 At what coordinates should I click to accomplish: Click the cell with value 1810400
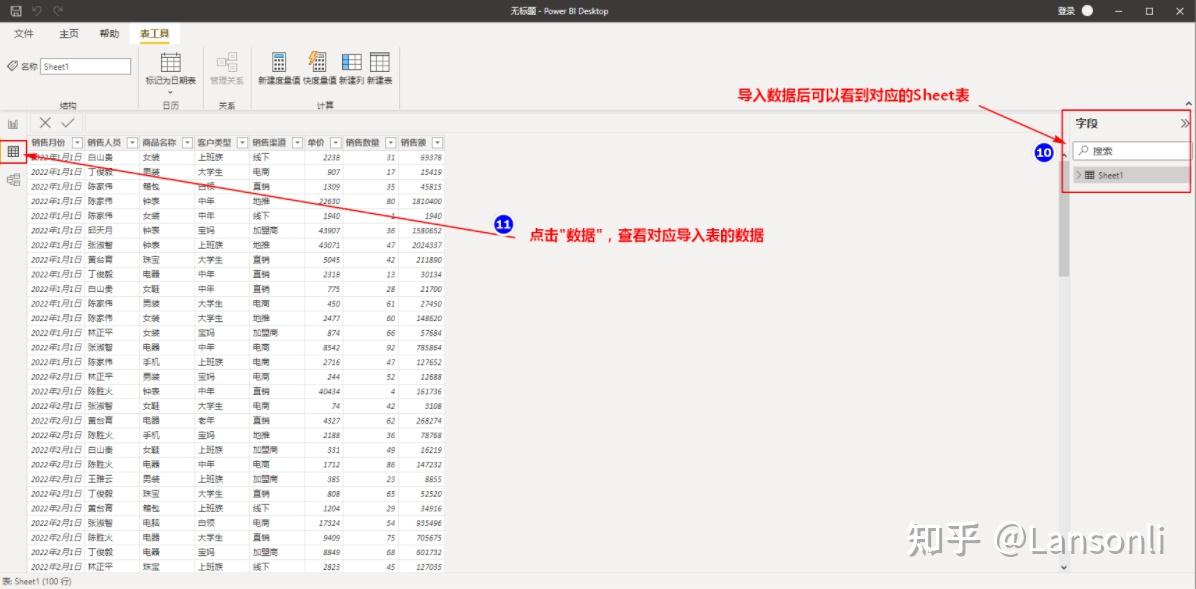tap(421, 201)
